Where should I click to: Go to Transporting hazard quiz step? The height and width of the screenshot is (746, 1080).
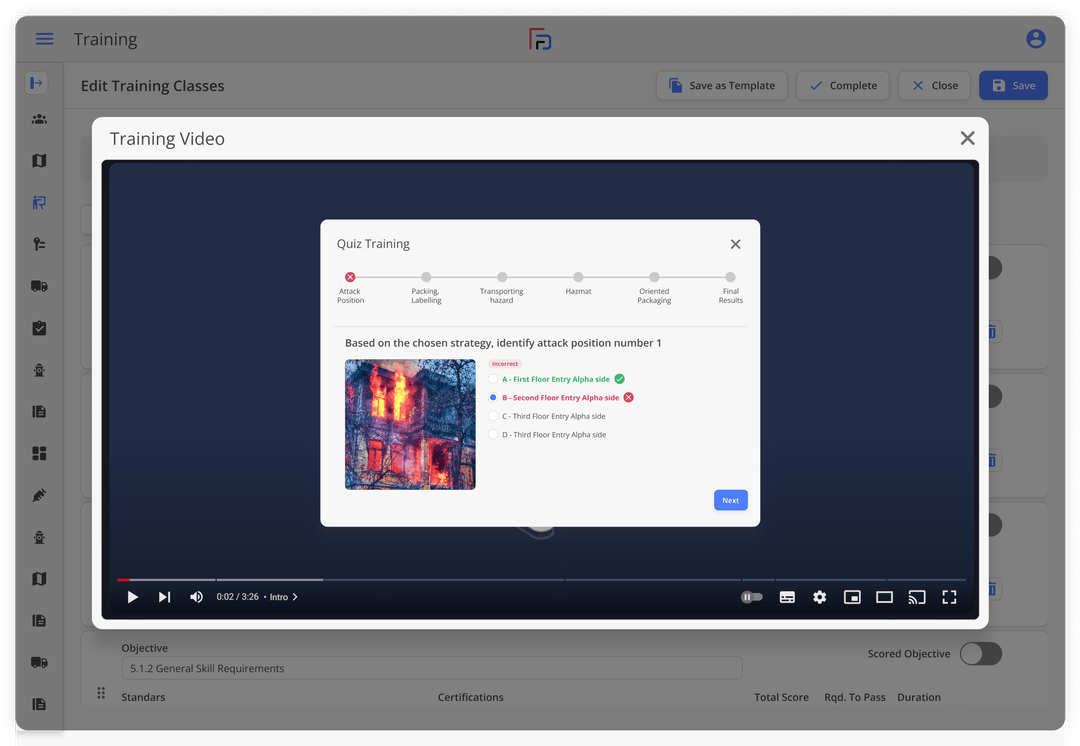pyautogui.click(x=502, y=277)
